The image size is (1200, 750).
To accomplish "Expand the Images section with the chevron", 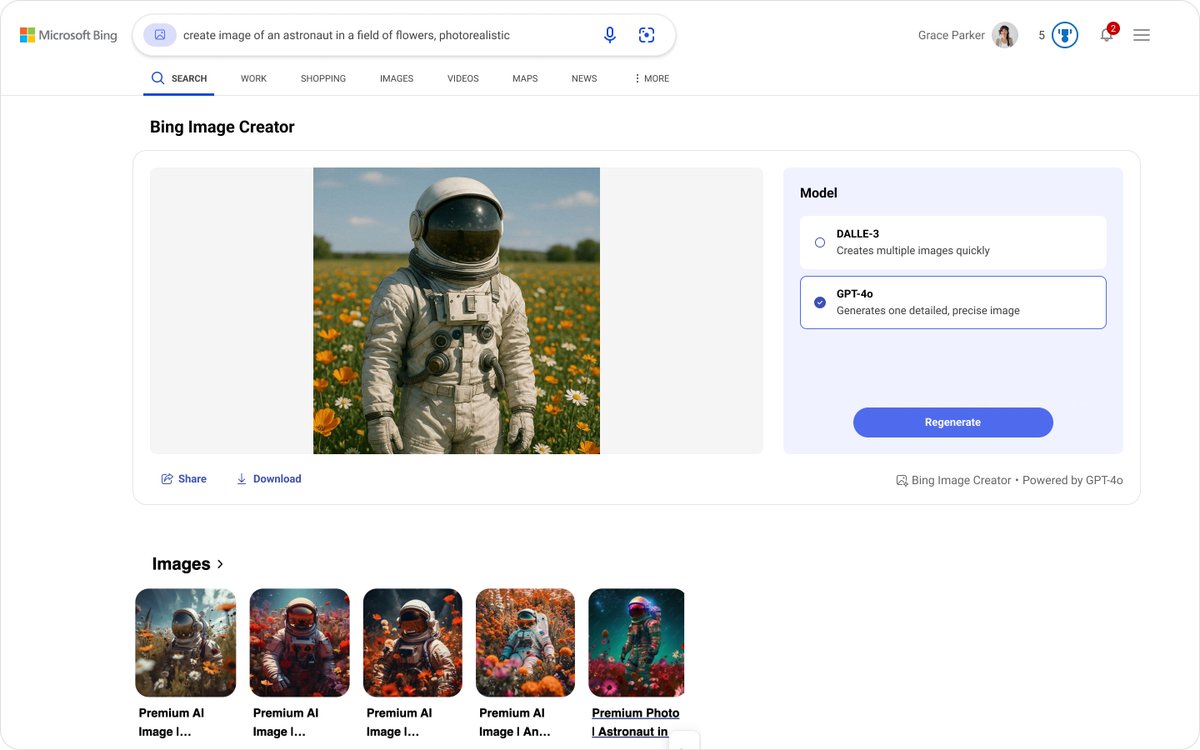I will click(x=218, y=563).
